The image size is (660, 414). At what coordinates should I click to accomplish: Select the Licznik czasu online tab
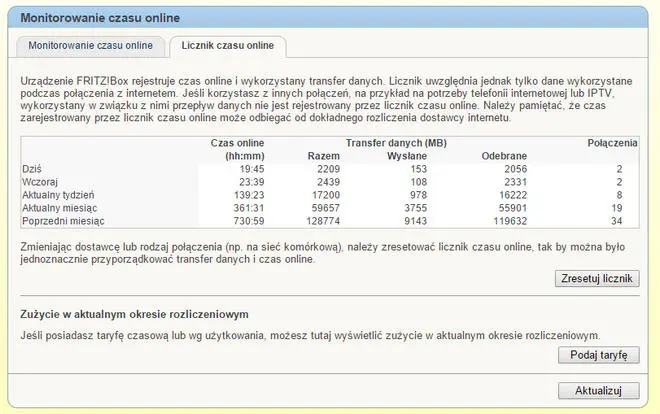(x=228, y=46)
